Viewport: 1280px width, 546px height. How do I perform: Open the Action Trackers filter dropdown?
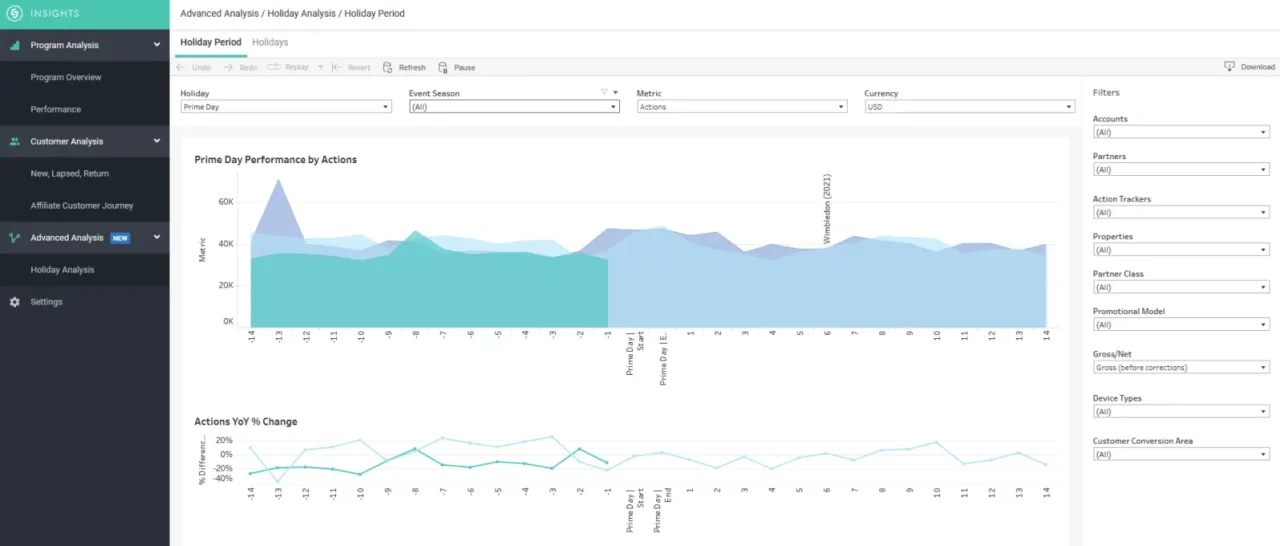[x=1181, y=212]
